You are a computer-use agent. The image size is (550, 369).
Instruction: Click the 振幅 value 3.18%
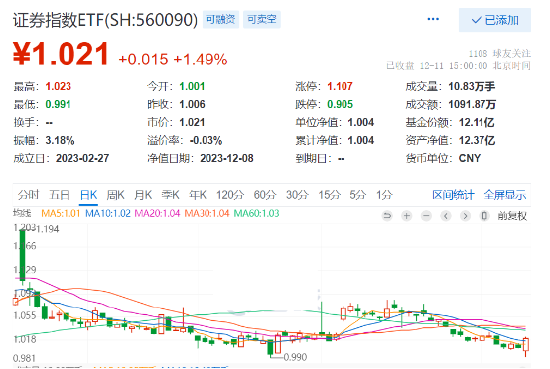coord(60,140)
